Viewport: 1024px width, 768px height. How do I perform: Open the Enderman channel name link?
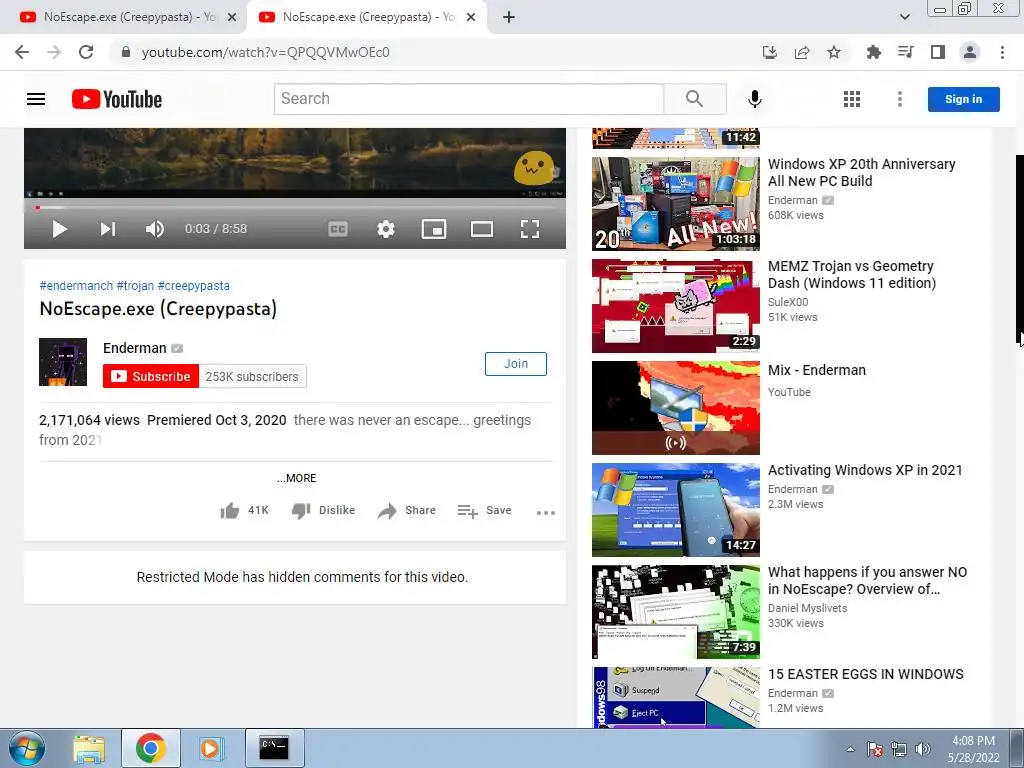[x=135, y=348]
